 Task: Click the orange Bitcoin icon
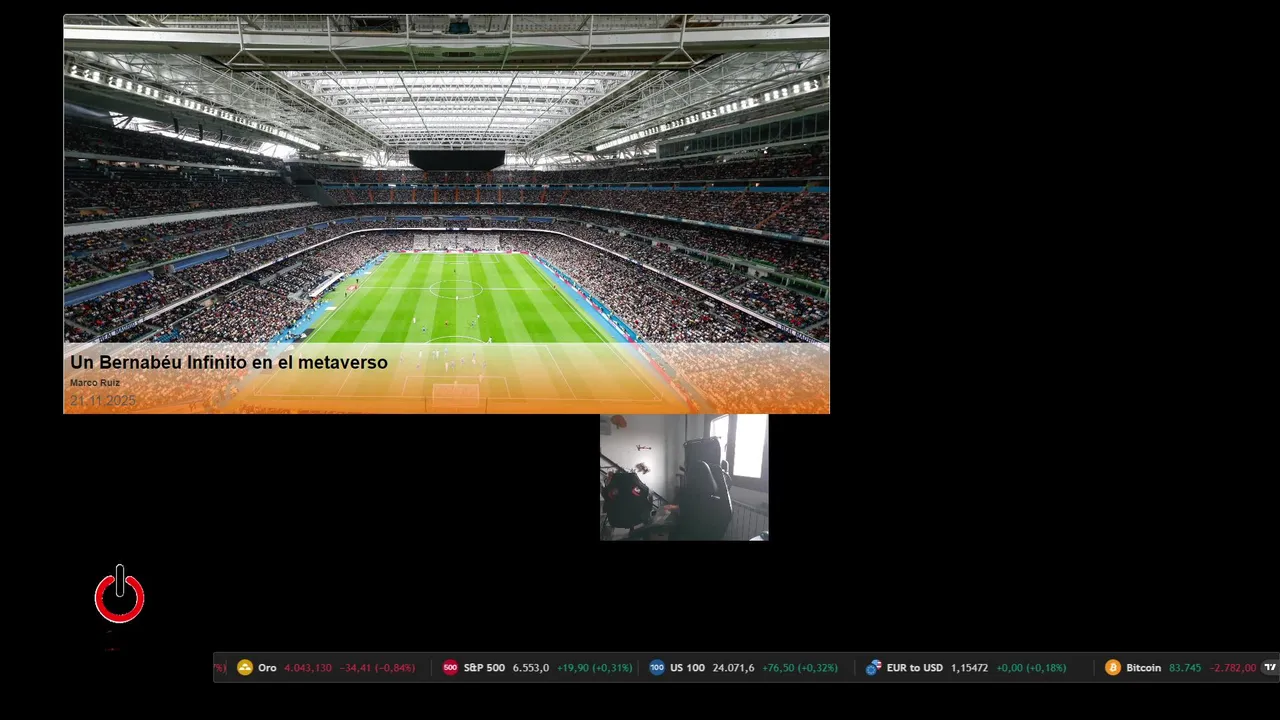[1113, 668]
